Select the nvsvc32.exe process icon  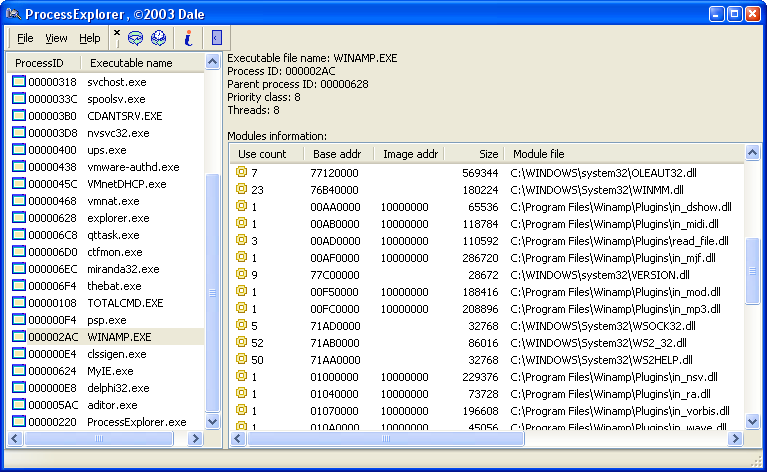tap(19, 133)
